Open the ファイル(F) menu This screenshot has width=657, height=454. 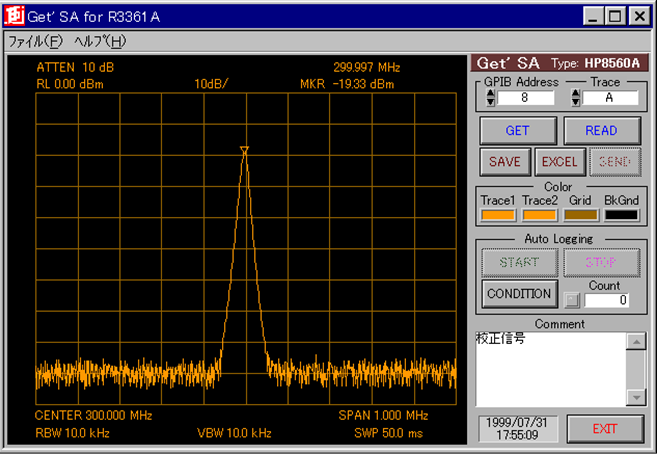coord(36,41)
